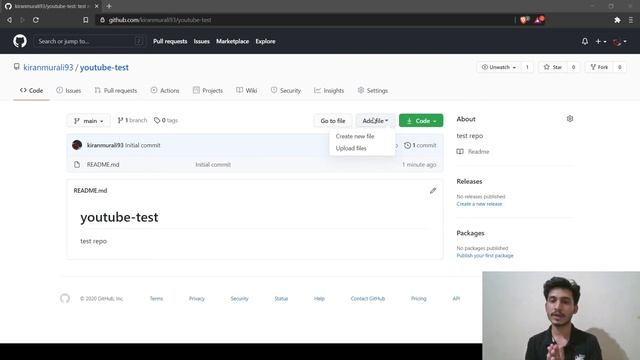This screenshot has height=360, width=640.
Task: Open the plus create-new dropdown
Action: click(x=600, y=41)
